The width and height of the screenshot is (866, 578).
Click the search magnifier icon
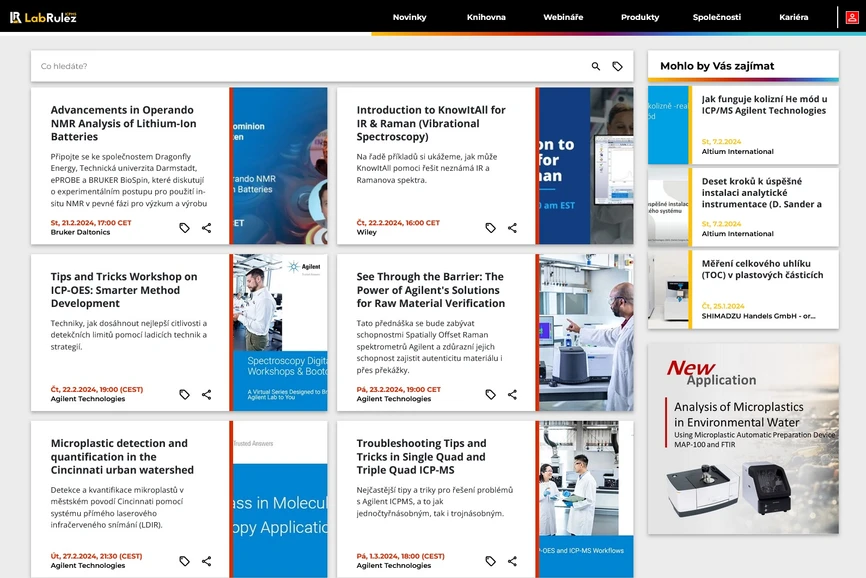point(595,66)
